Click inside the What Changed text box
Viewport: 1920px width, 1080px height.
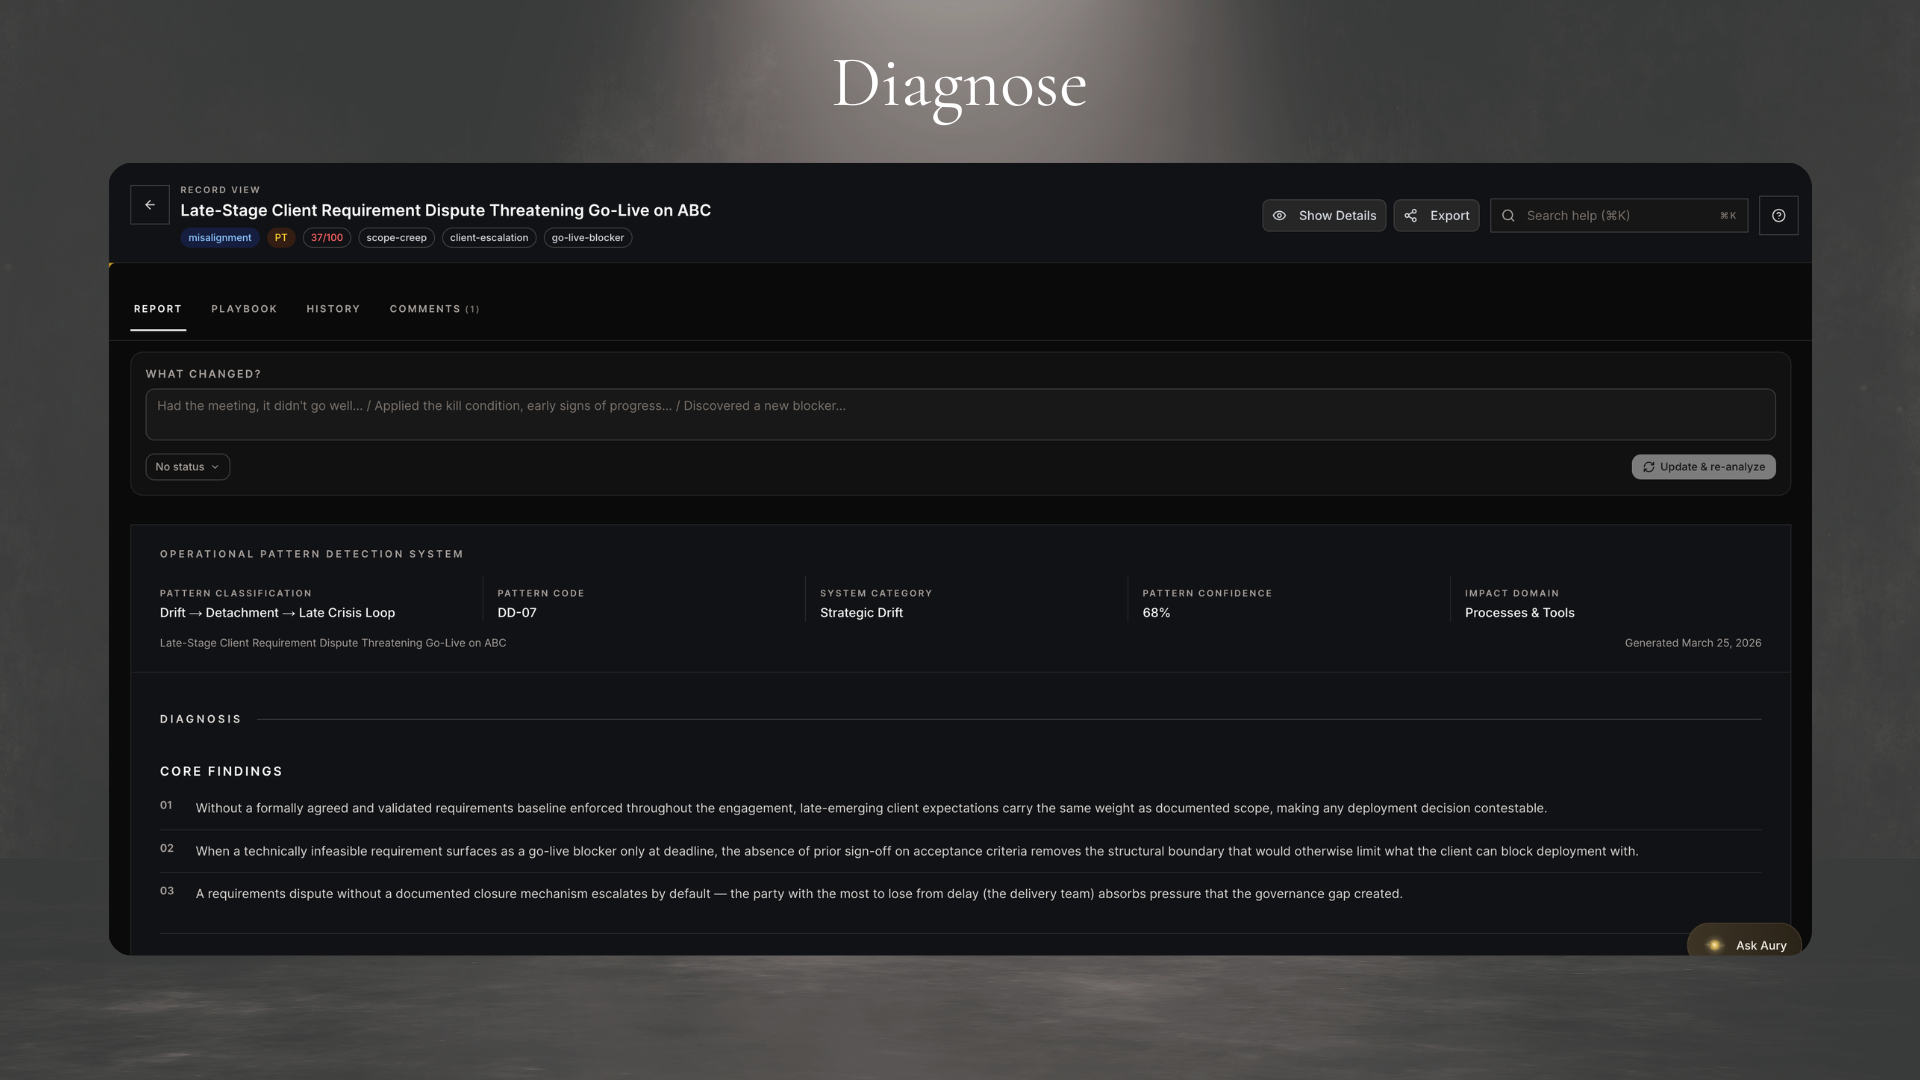pos(960,414)
